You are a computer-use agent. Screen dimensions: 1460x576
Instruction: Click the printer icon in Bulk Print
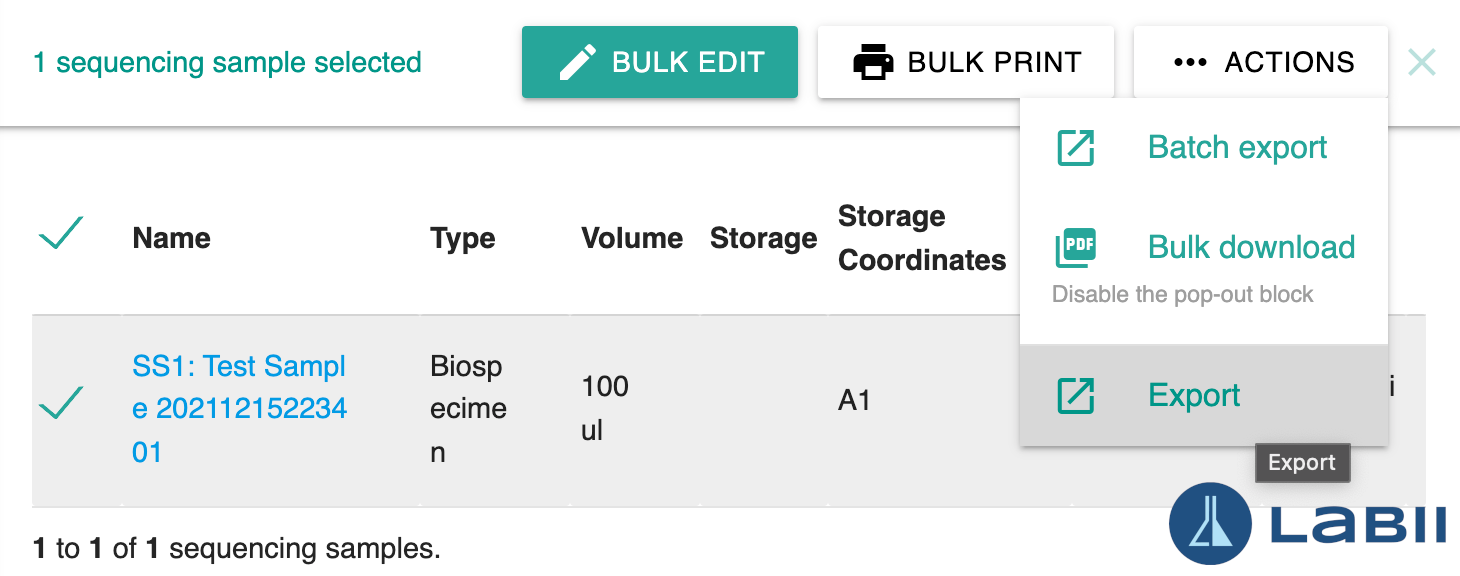(x=873, y=62)
